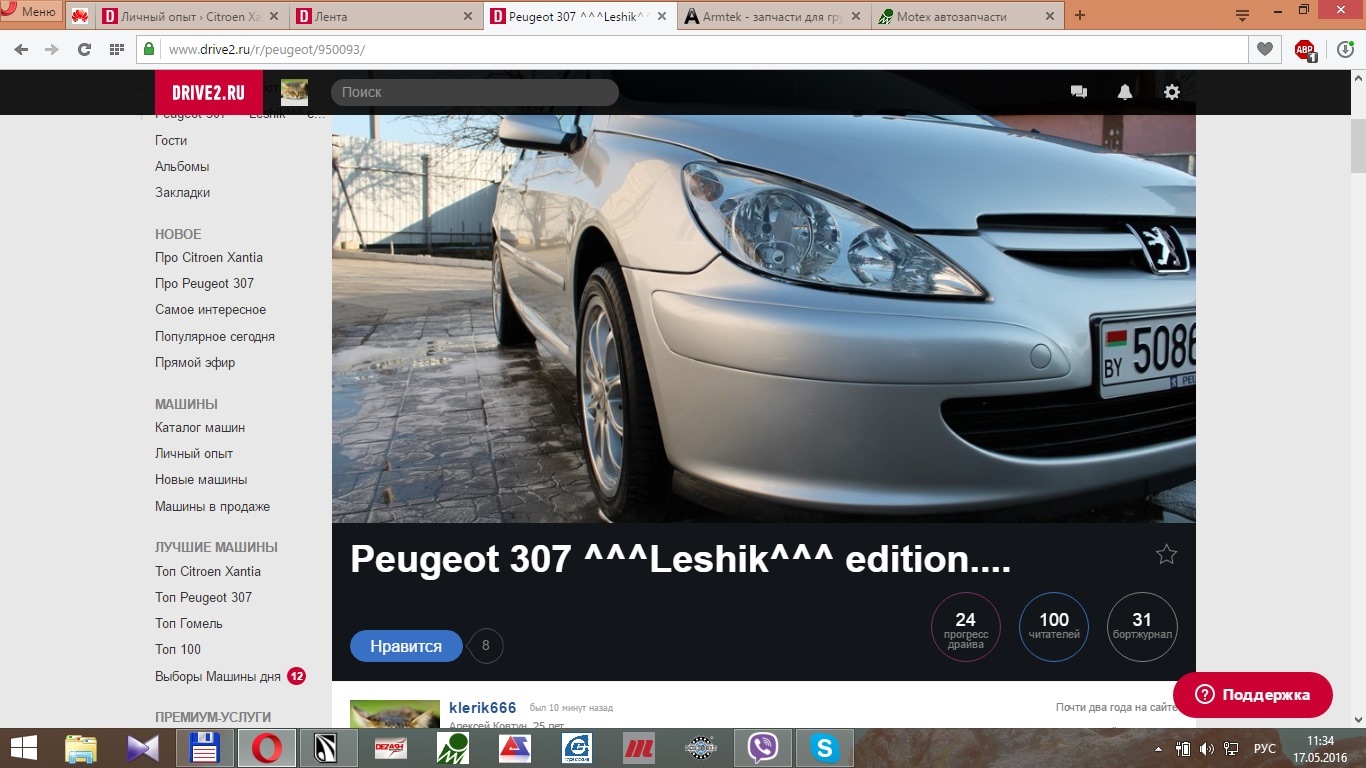Open Про Peugeot 307 link
Viewport: 1366px width, 768px height.
coord(204,283)
